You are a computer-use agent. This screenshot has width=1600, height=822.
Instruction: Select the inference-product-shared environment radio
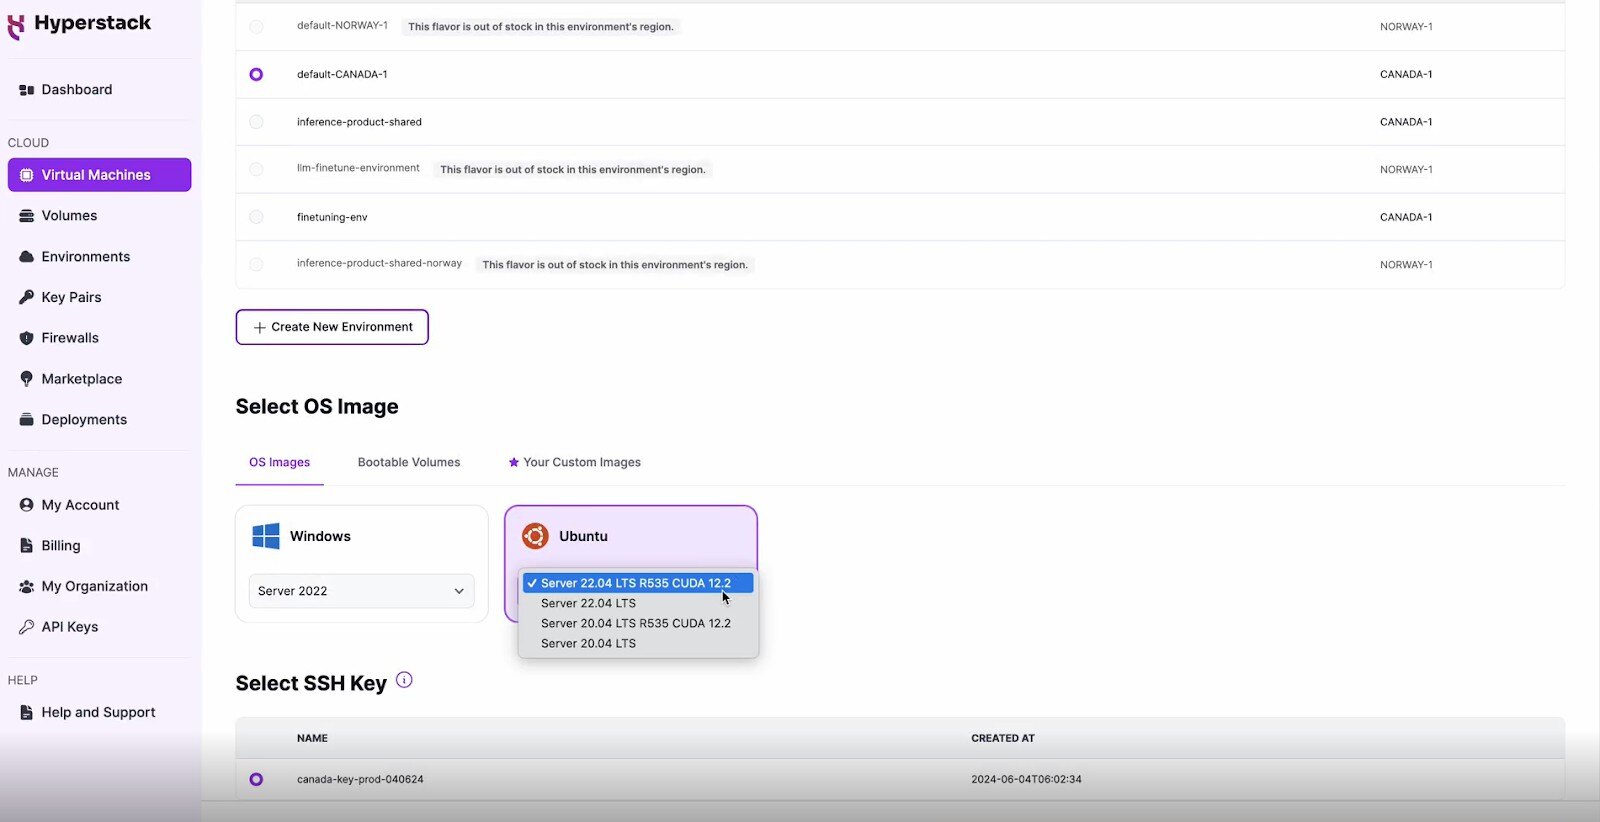click(x=256, y=122)
